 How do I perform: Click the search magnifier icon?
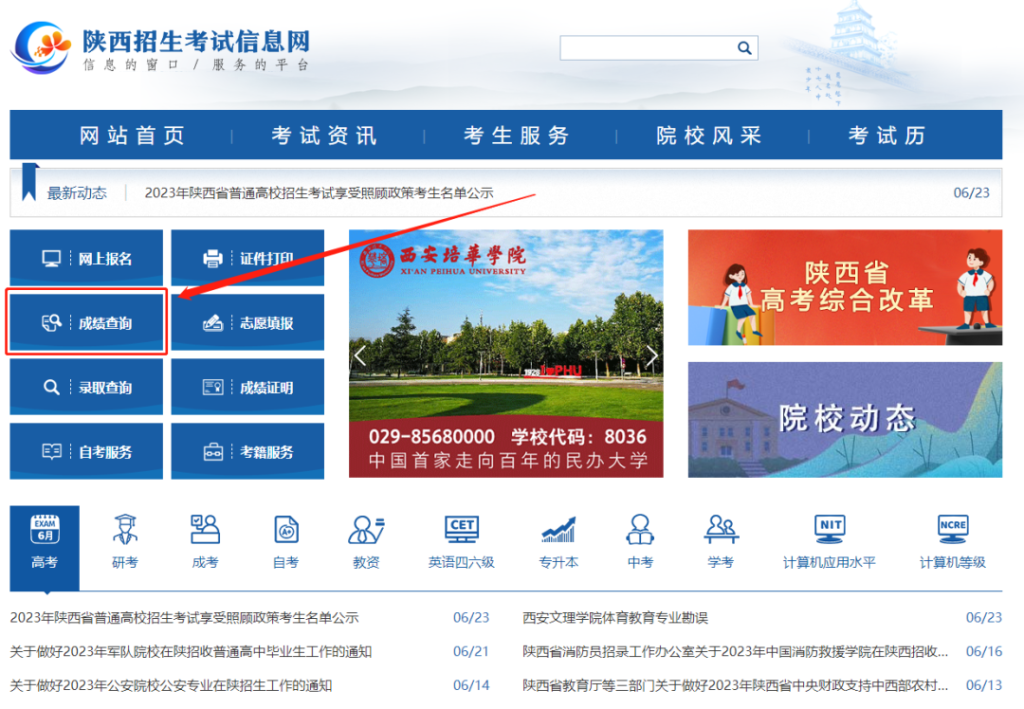(x=744, y=48)
